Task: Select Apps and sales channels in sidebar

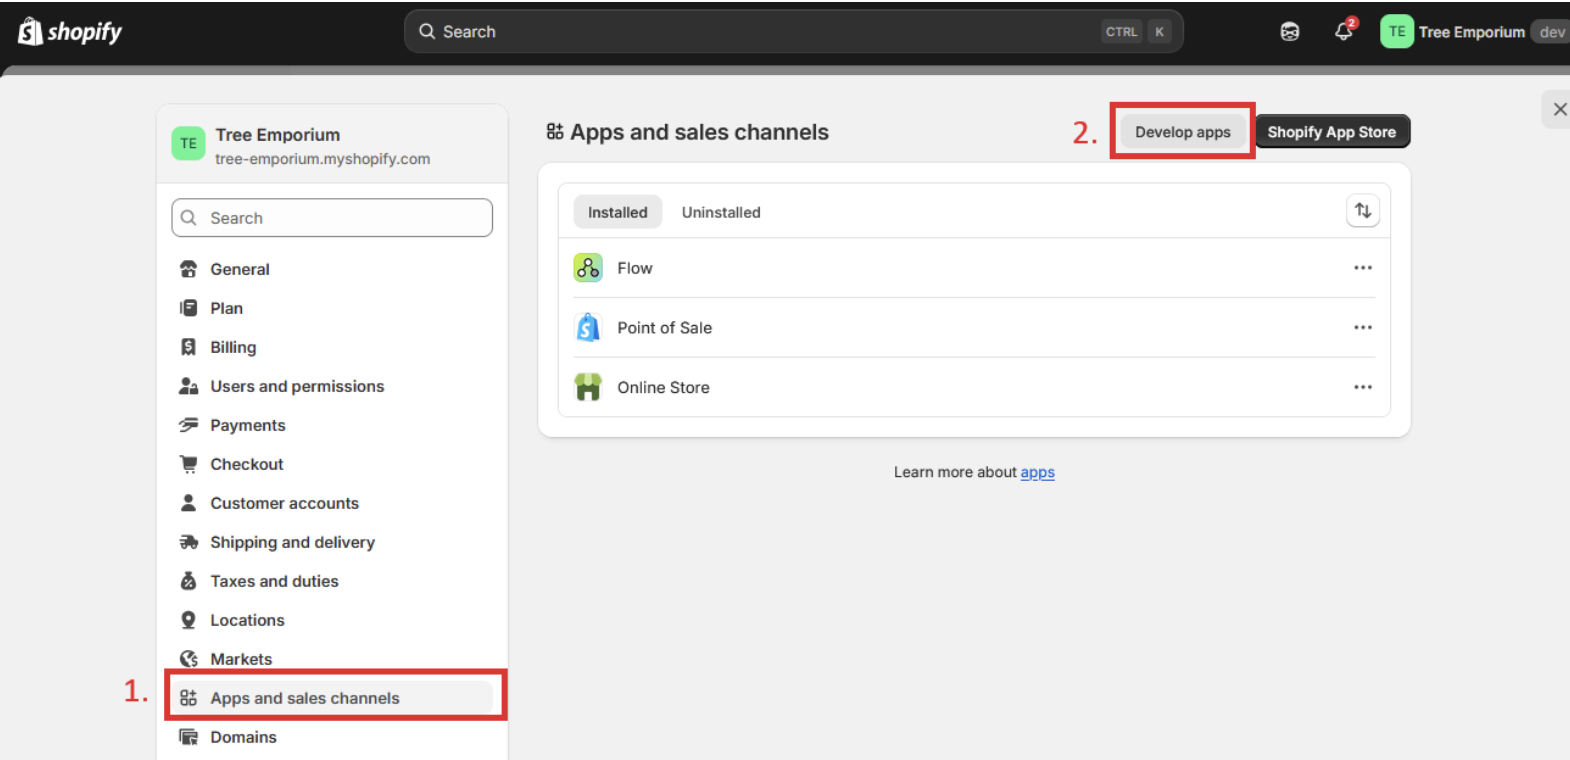Action: pos(332,698)
